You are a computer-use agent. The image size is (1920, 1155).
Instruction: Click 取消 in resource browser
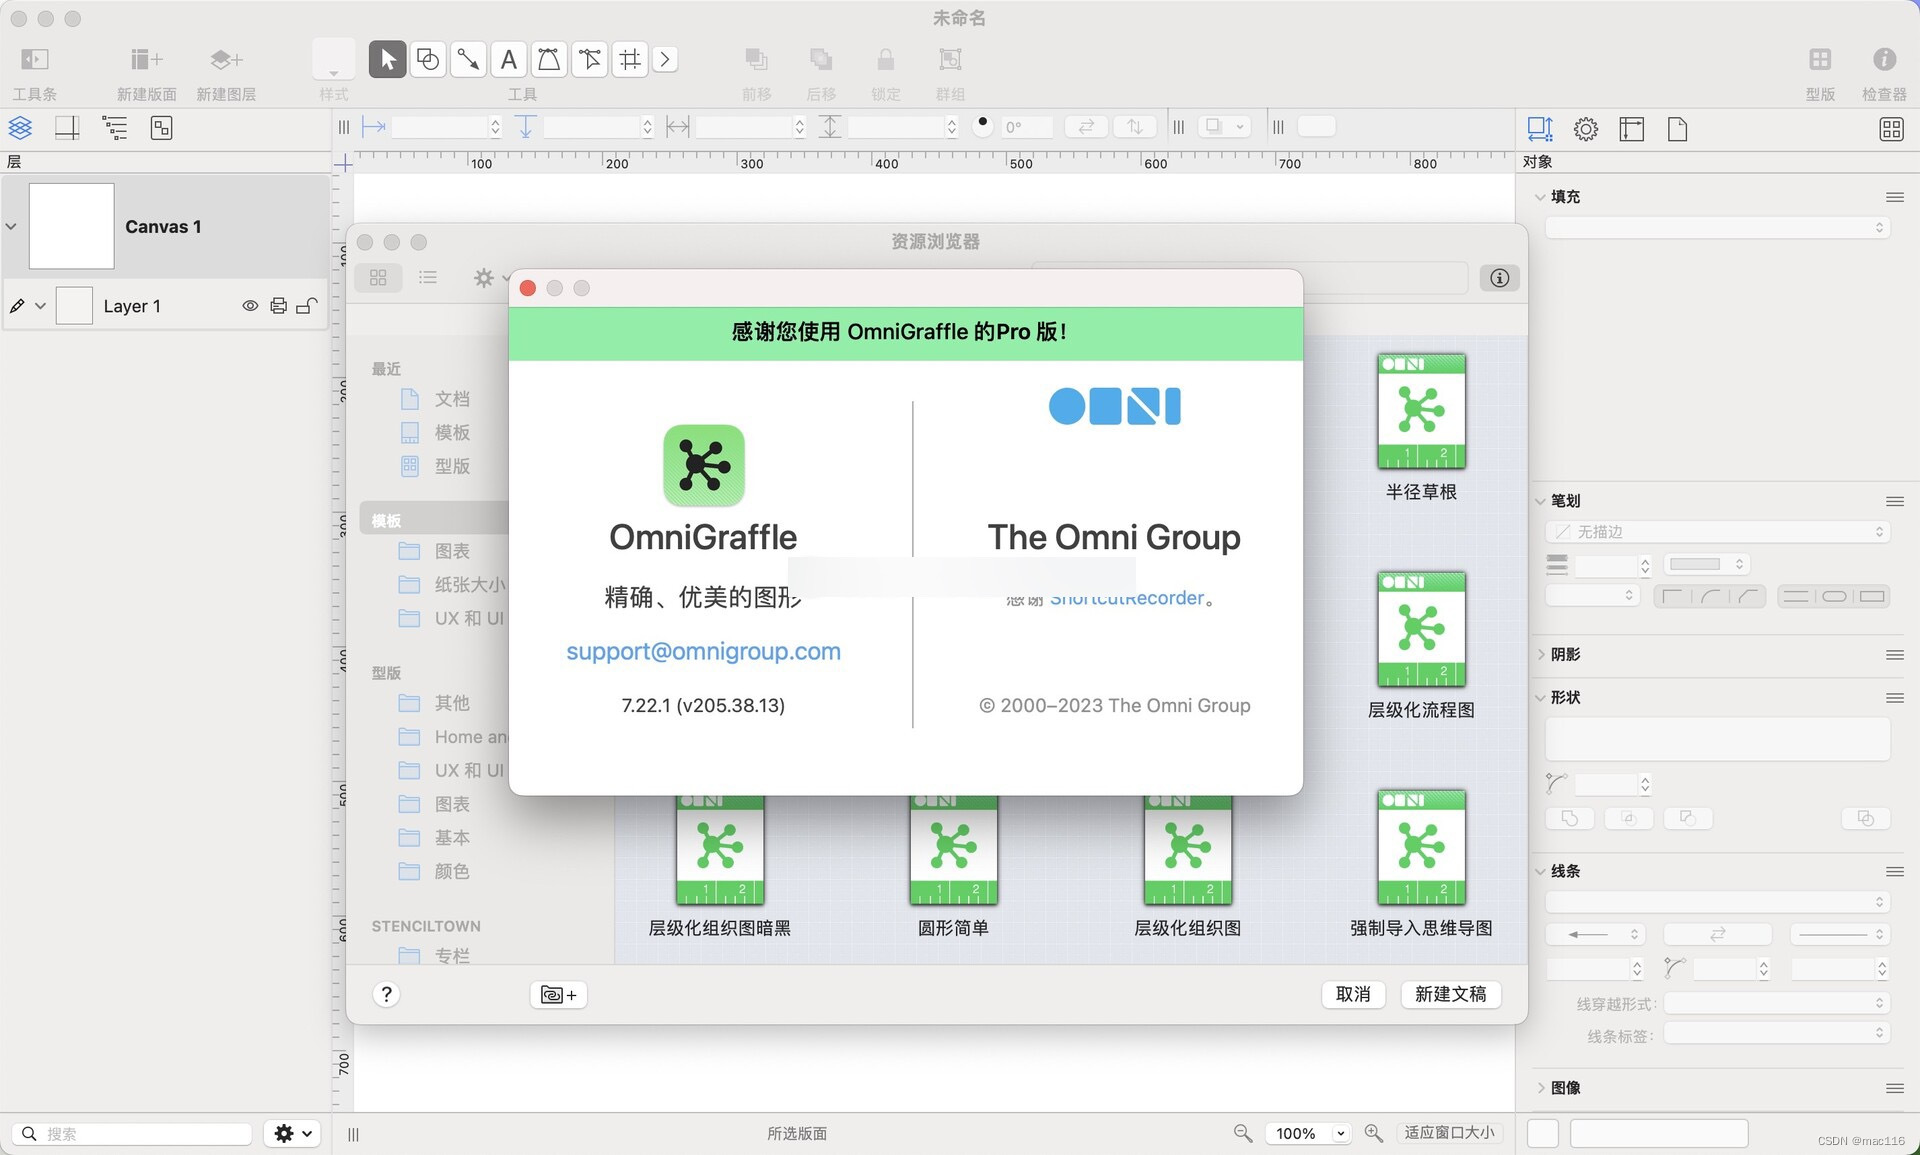[1353, 994]
